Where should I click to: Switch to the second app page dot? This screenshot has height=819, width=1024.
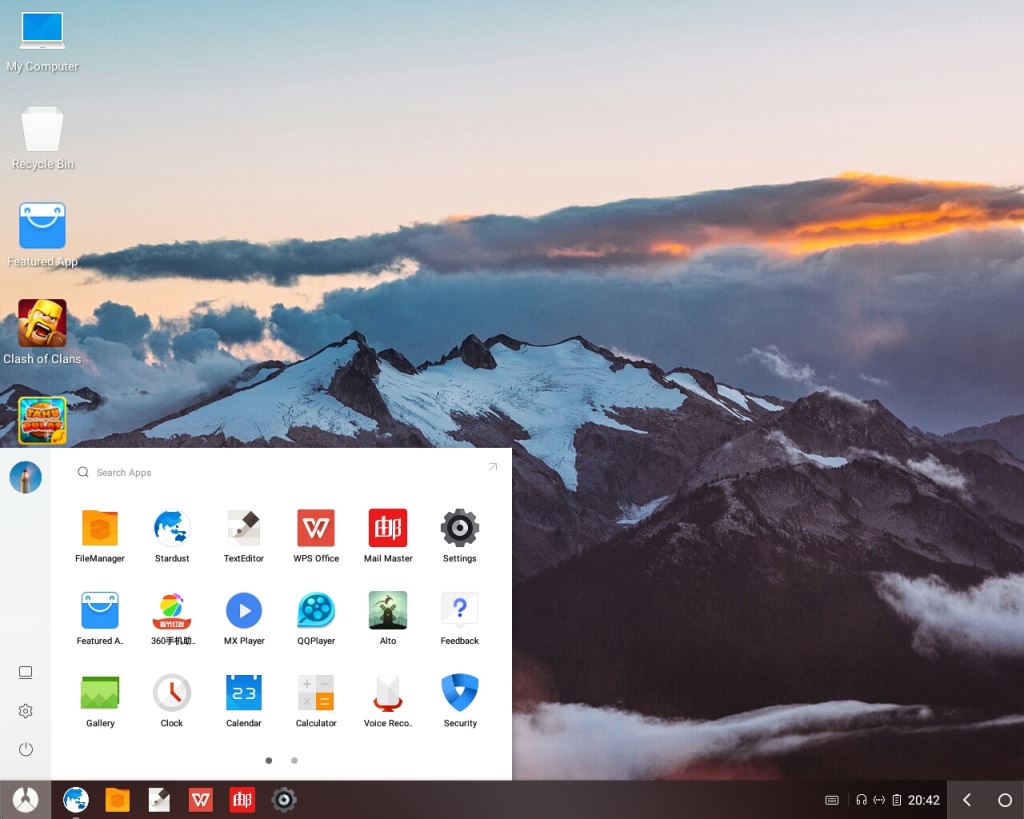click(295, 760)
